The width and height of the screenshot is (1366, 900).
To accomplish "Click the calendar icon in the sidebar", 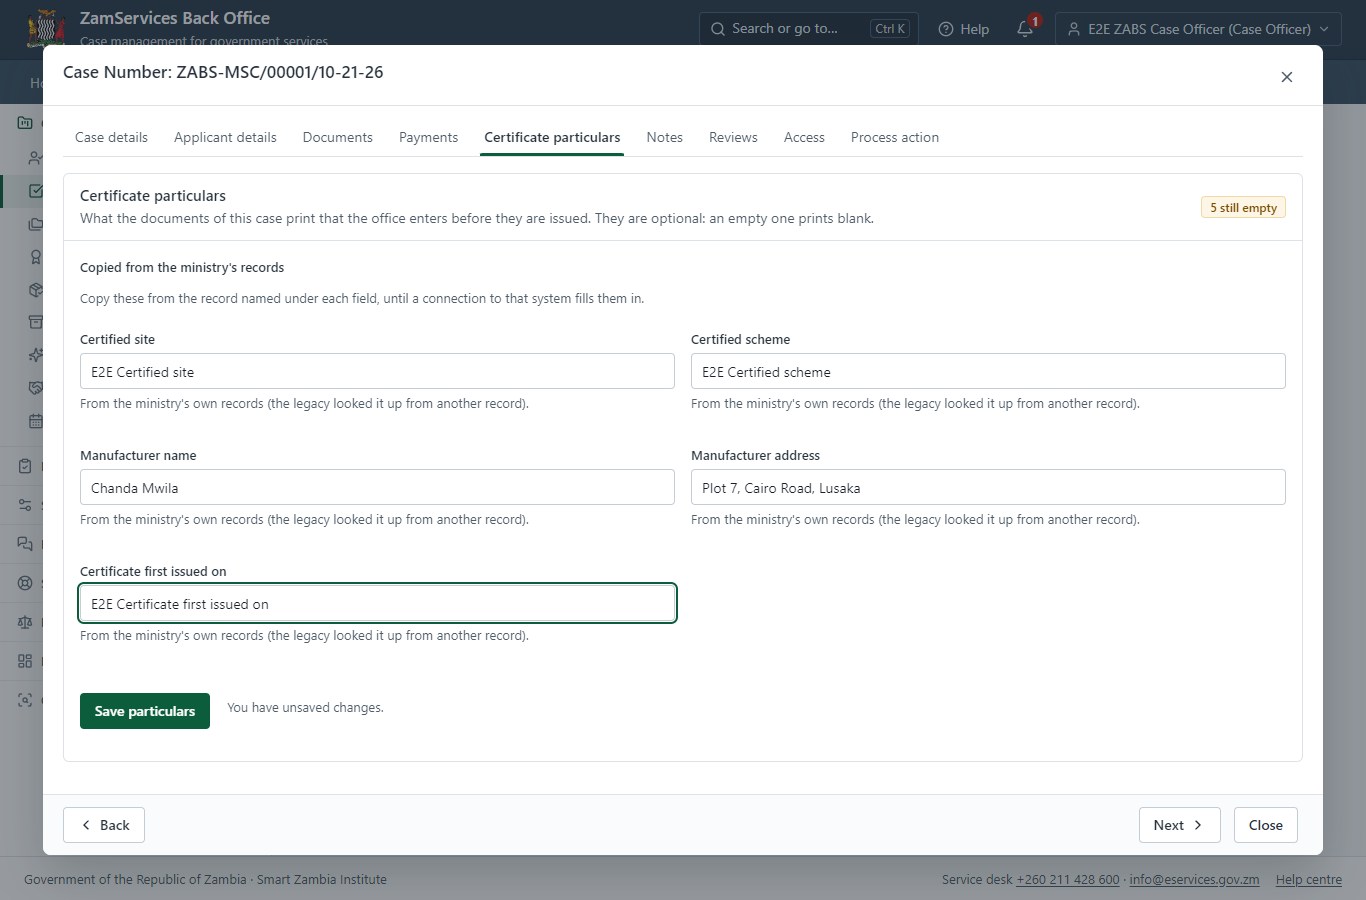I will coord(36,421).
